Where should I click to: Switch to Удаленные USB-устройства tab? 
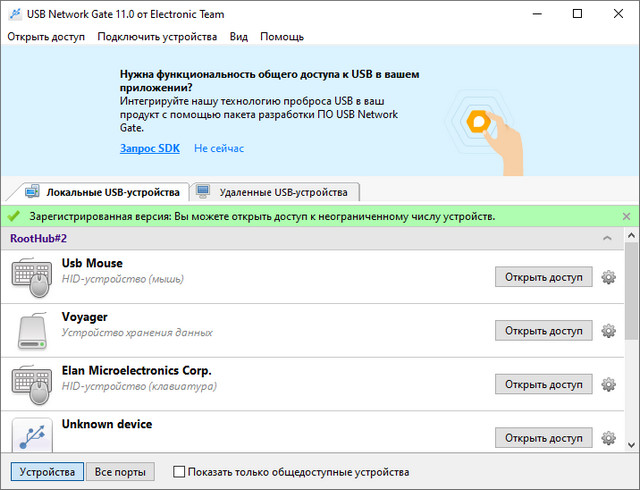(x=275, y=191)
